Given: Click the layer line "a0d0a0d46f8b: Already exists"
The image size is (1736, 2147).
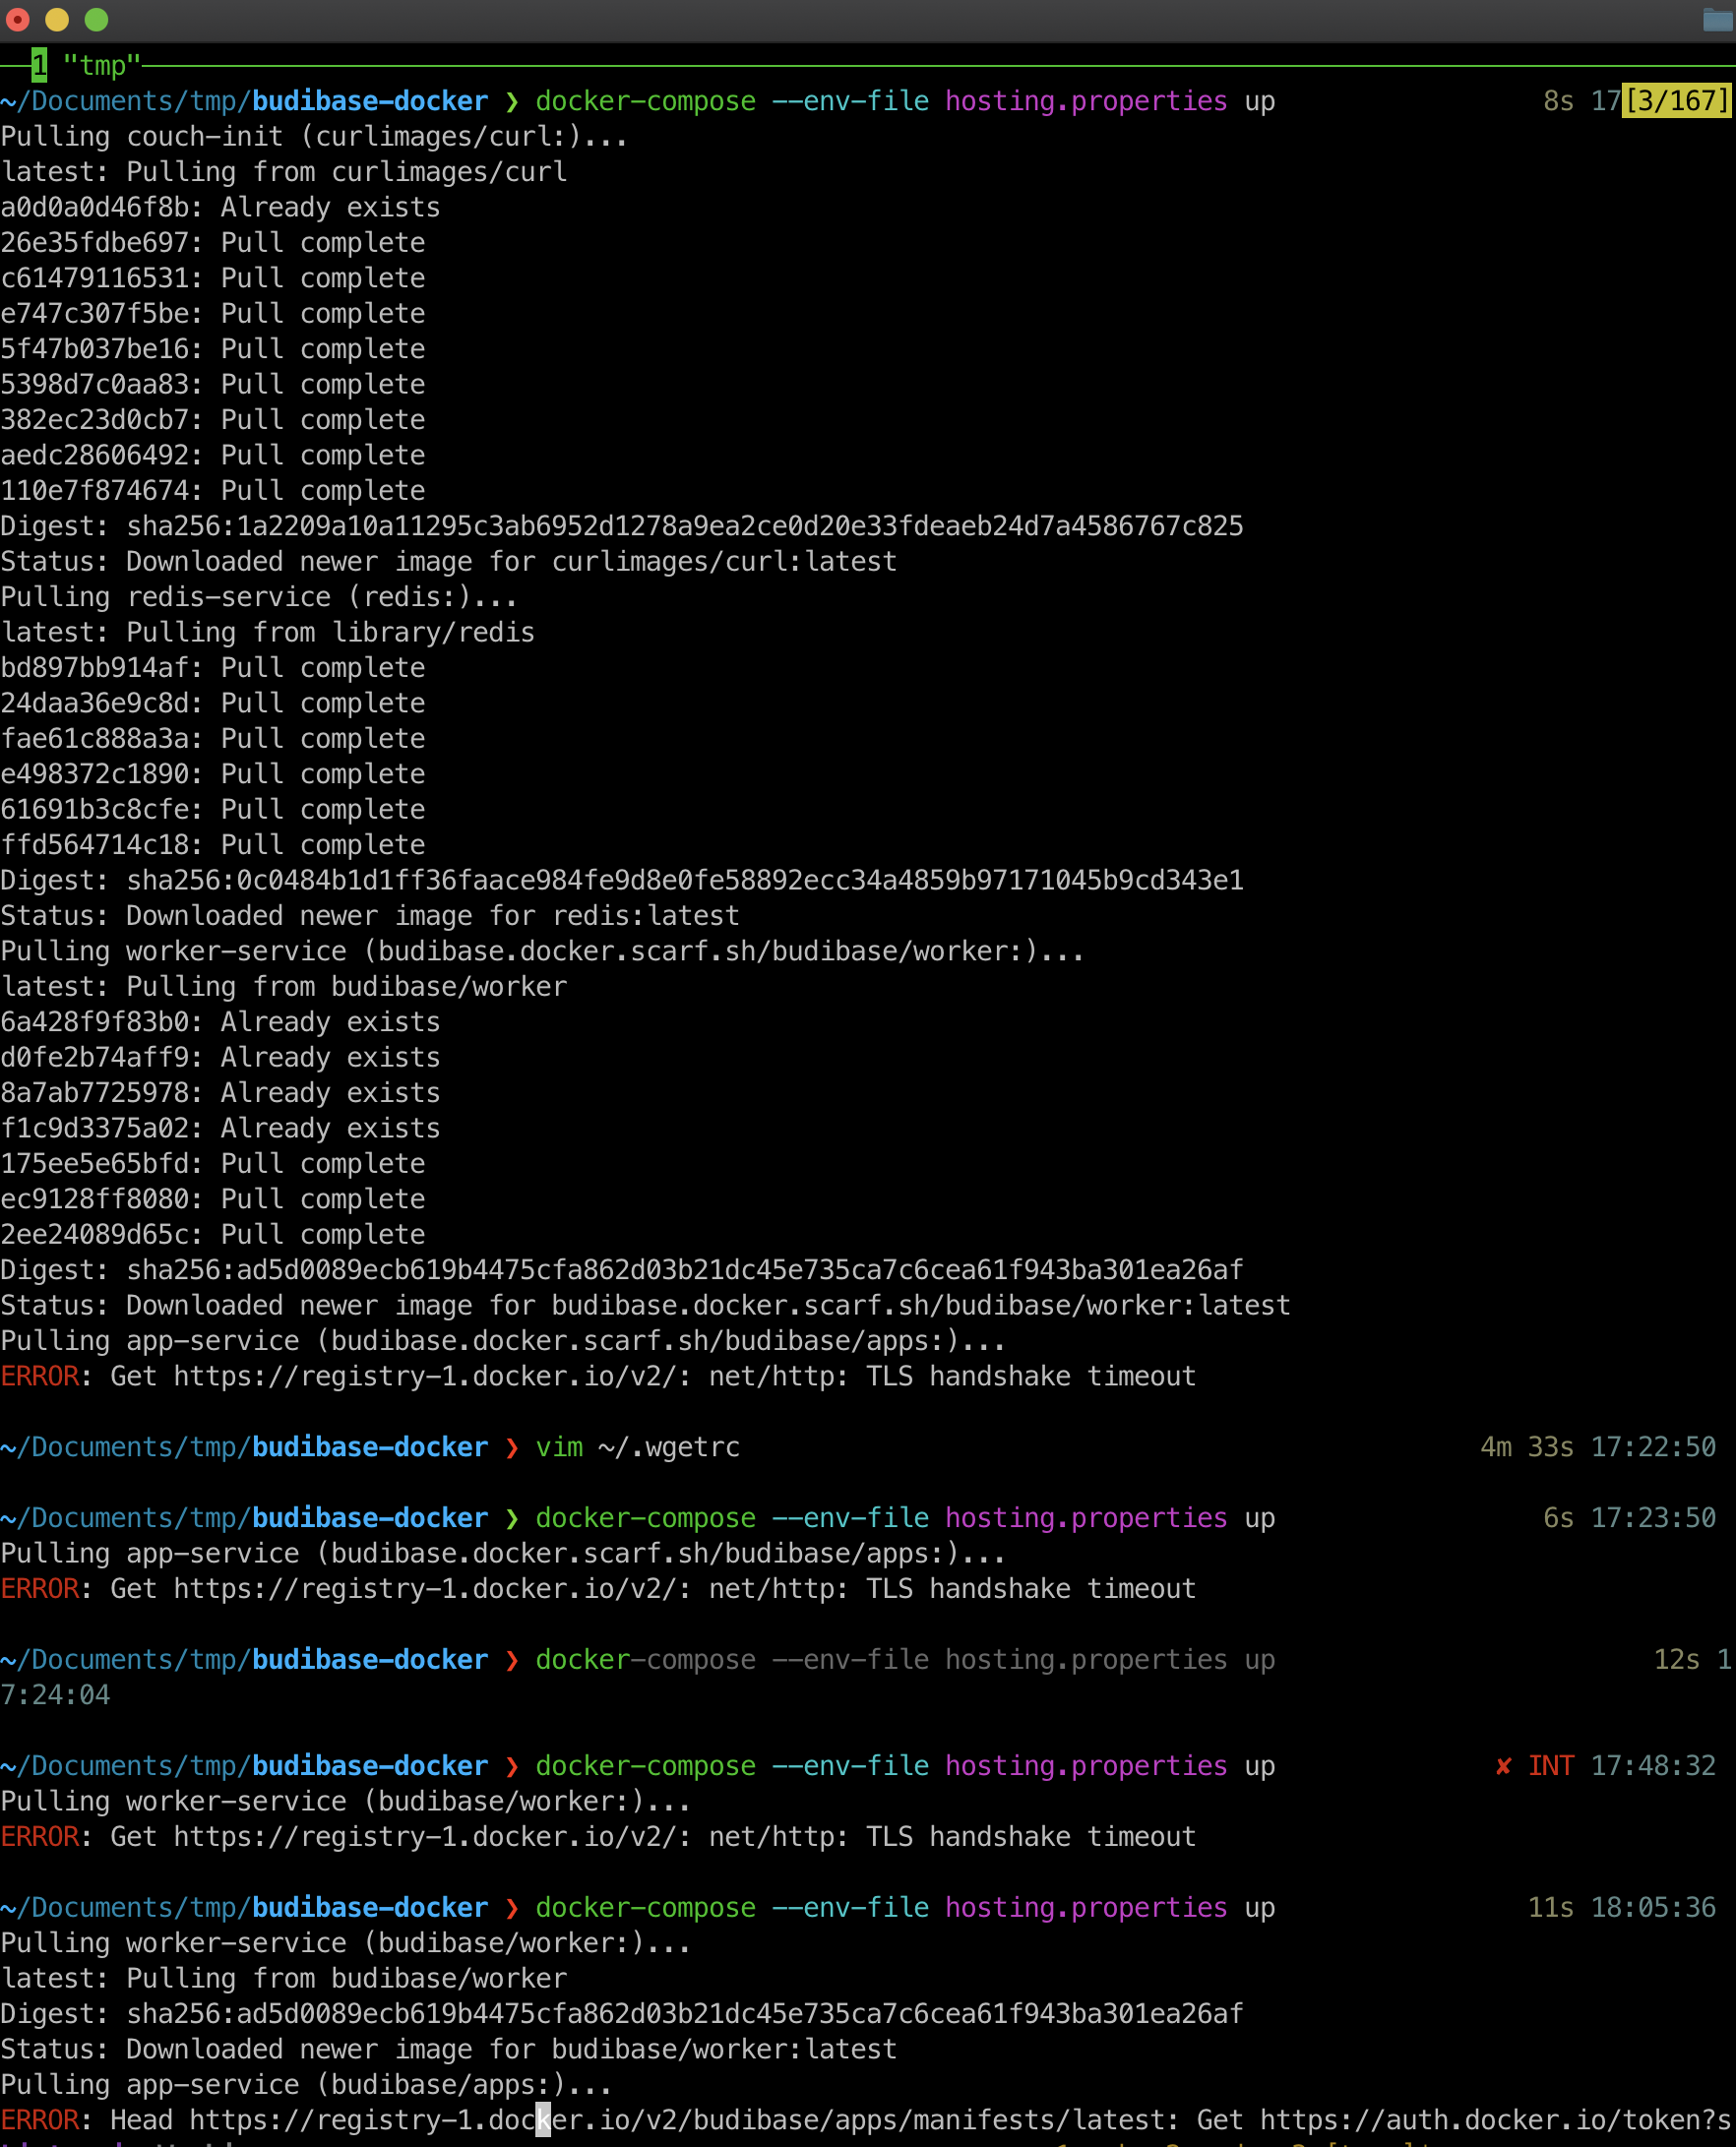Looking at the screenshot, I should click(220, 208).
